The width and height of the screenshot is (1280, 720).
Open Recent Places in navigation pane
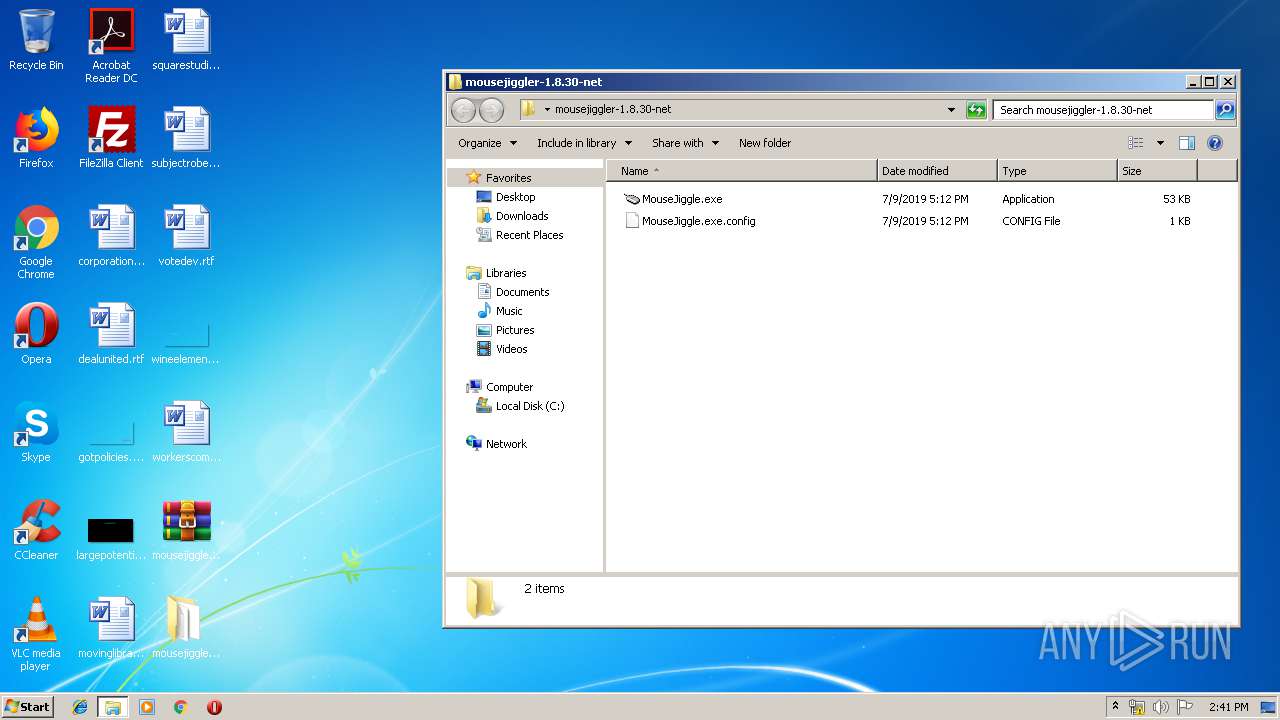click(529, 235)
